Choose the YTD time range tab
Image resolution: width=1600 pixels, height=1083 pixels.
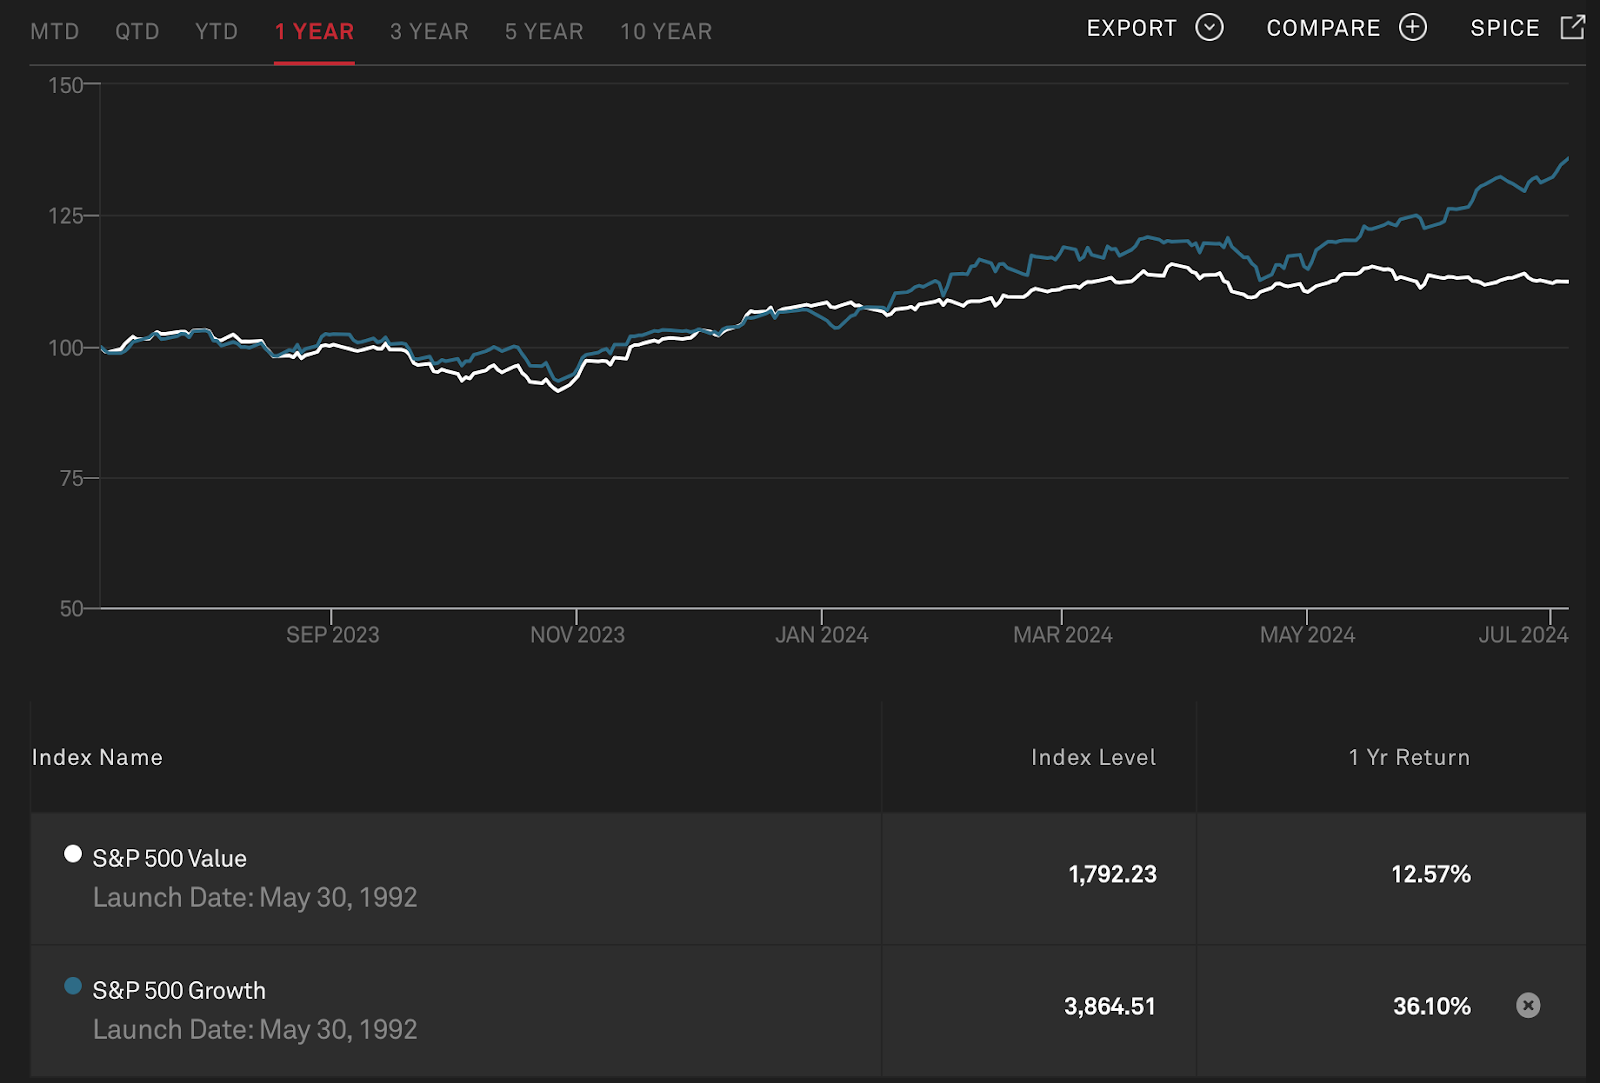[216, 32]
